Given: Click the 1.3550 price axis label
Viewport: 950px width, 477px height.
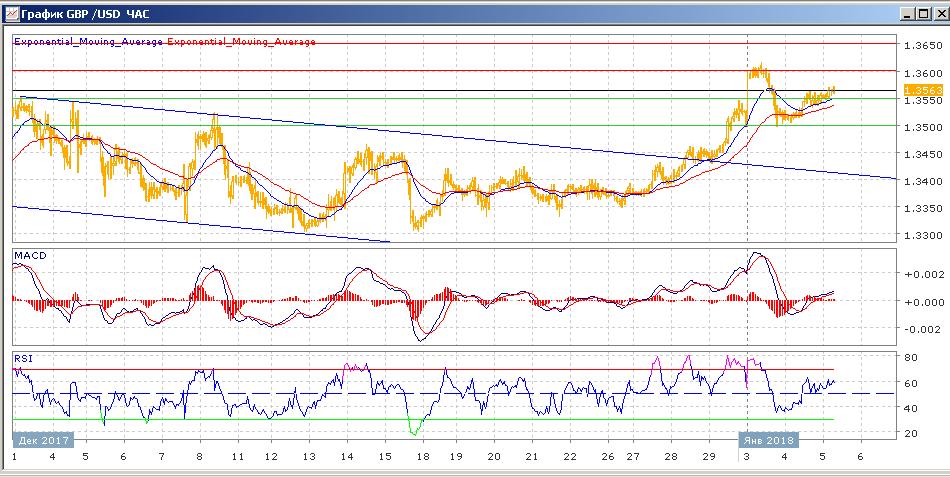Looking at the screenshot, I should click(923, 101).
